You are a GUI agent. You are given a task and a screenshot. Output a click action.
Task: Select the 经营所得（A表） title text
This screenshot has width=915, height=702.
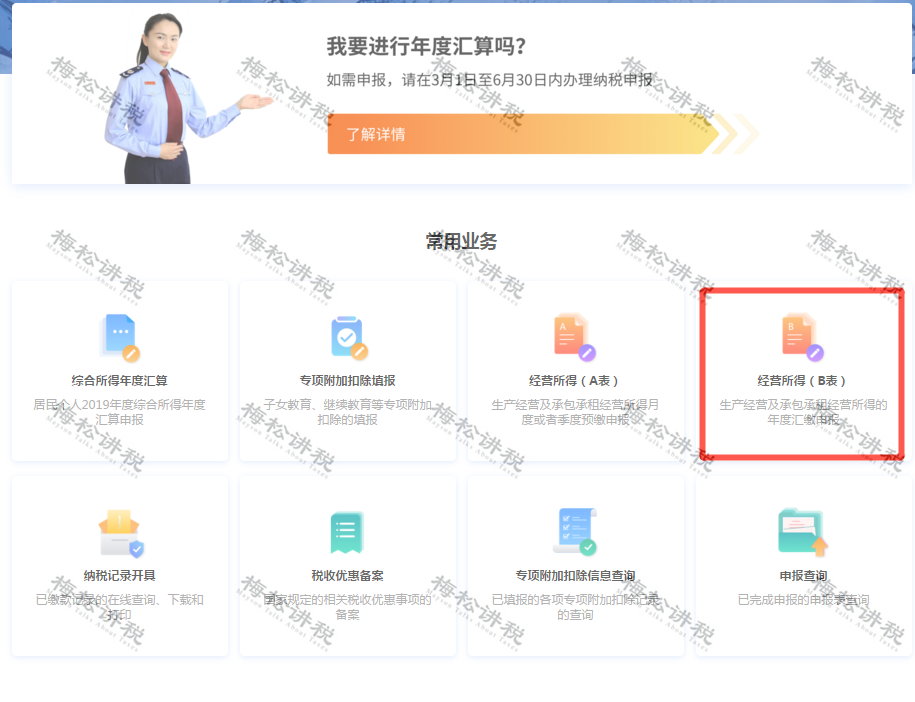tap(575, 381)
